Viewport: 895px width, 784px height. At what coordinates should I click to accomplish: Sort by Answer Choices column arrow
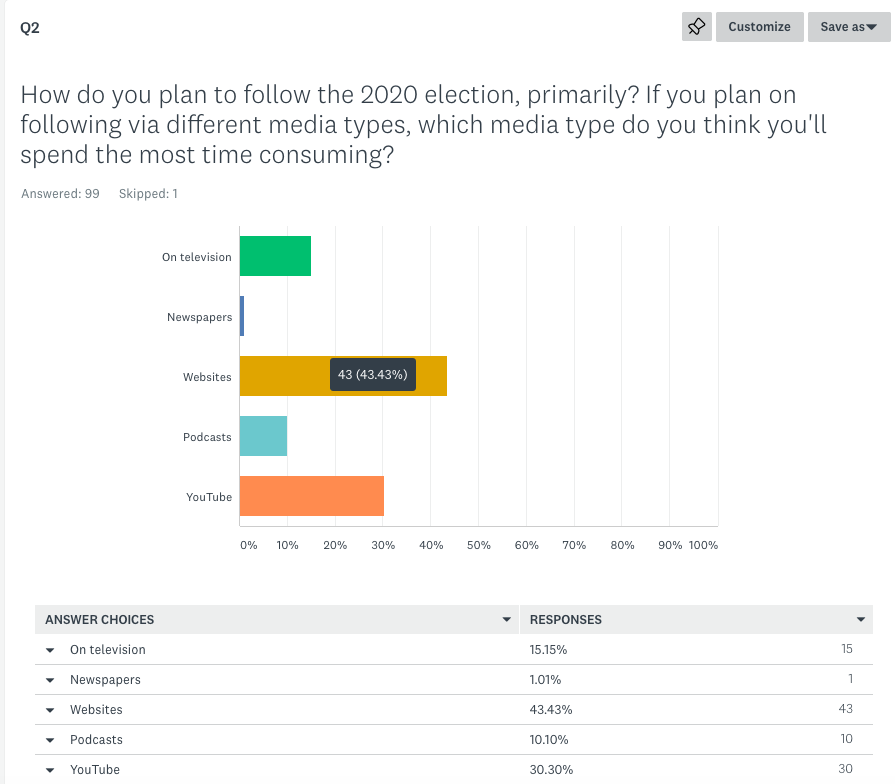coord(506,620)
